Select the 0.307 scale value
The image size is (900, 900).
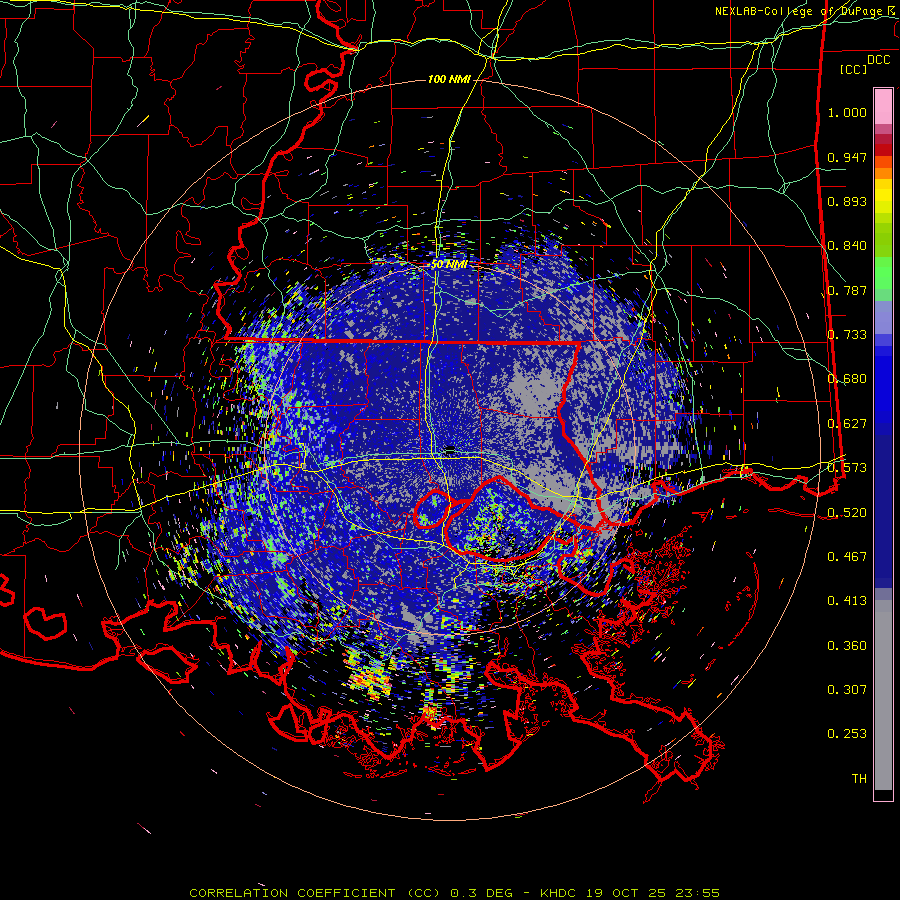pos(847,690)
